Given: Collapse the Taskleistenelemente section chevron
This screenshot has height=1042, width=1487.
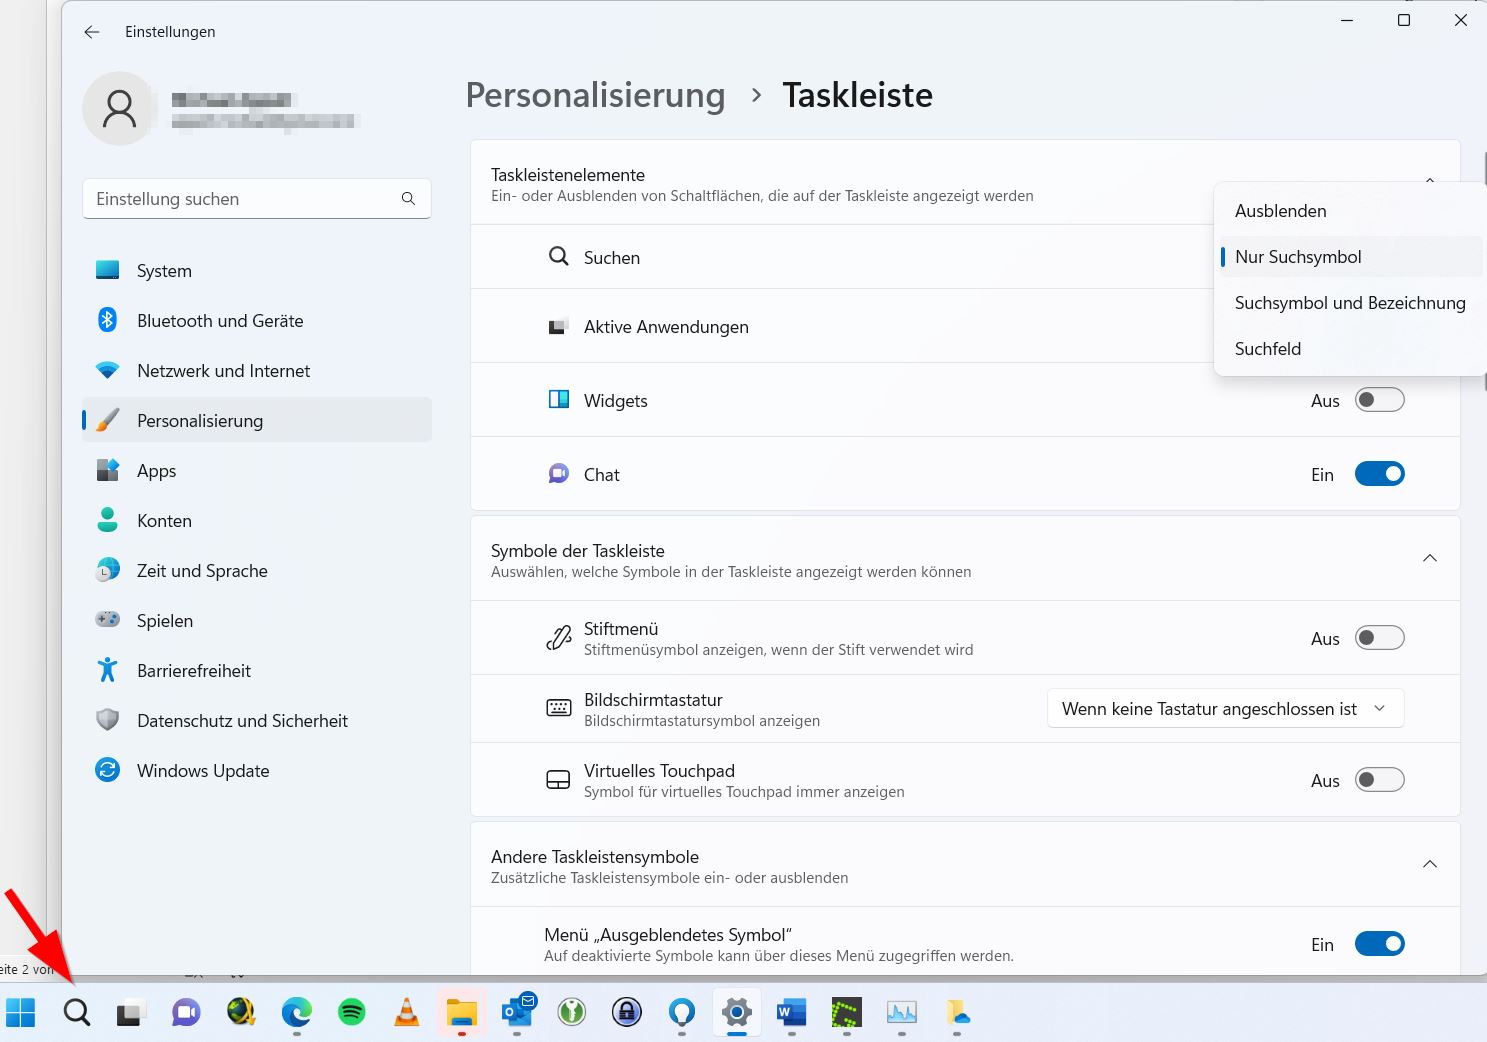Looking at the screenshot, I should pyautogui.click(x=1430, y=180).
